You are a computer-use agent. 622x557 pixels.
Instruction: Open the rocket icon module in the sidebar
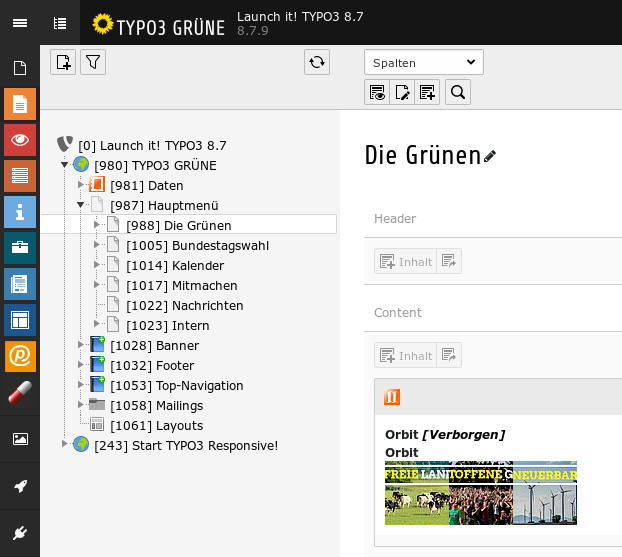click(x=19, y=486)
